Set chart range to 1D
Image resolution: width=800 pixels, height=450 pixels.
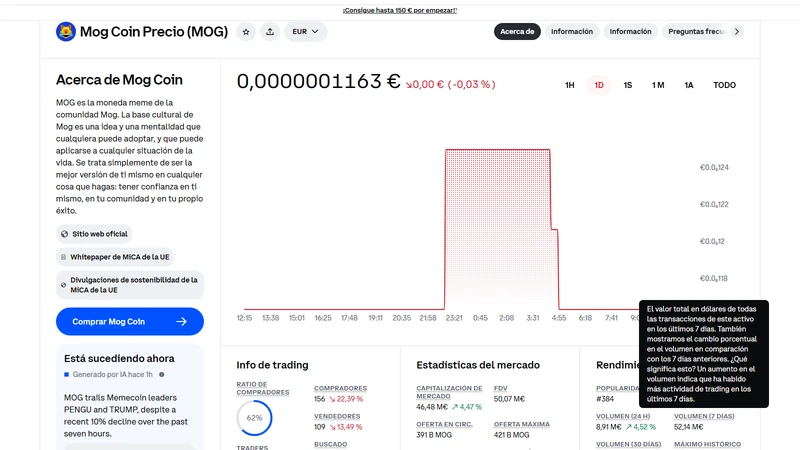[599, 85]
